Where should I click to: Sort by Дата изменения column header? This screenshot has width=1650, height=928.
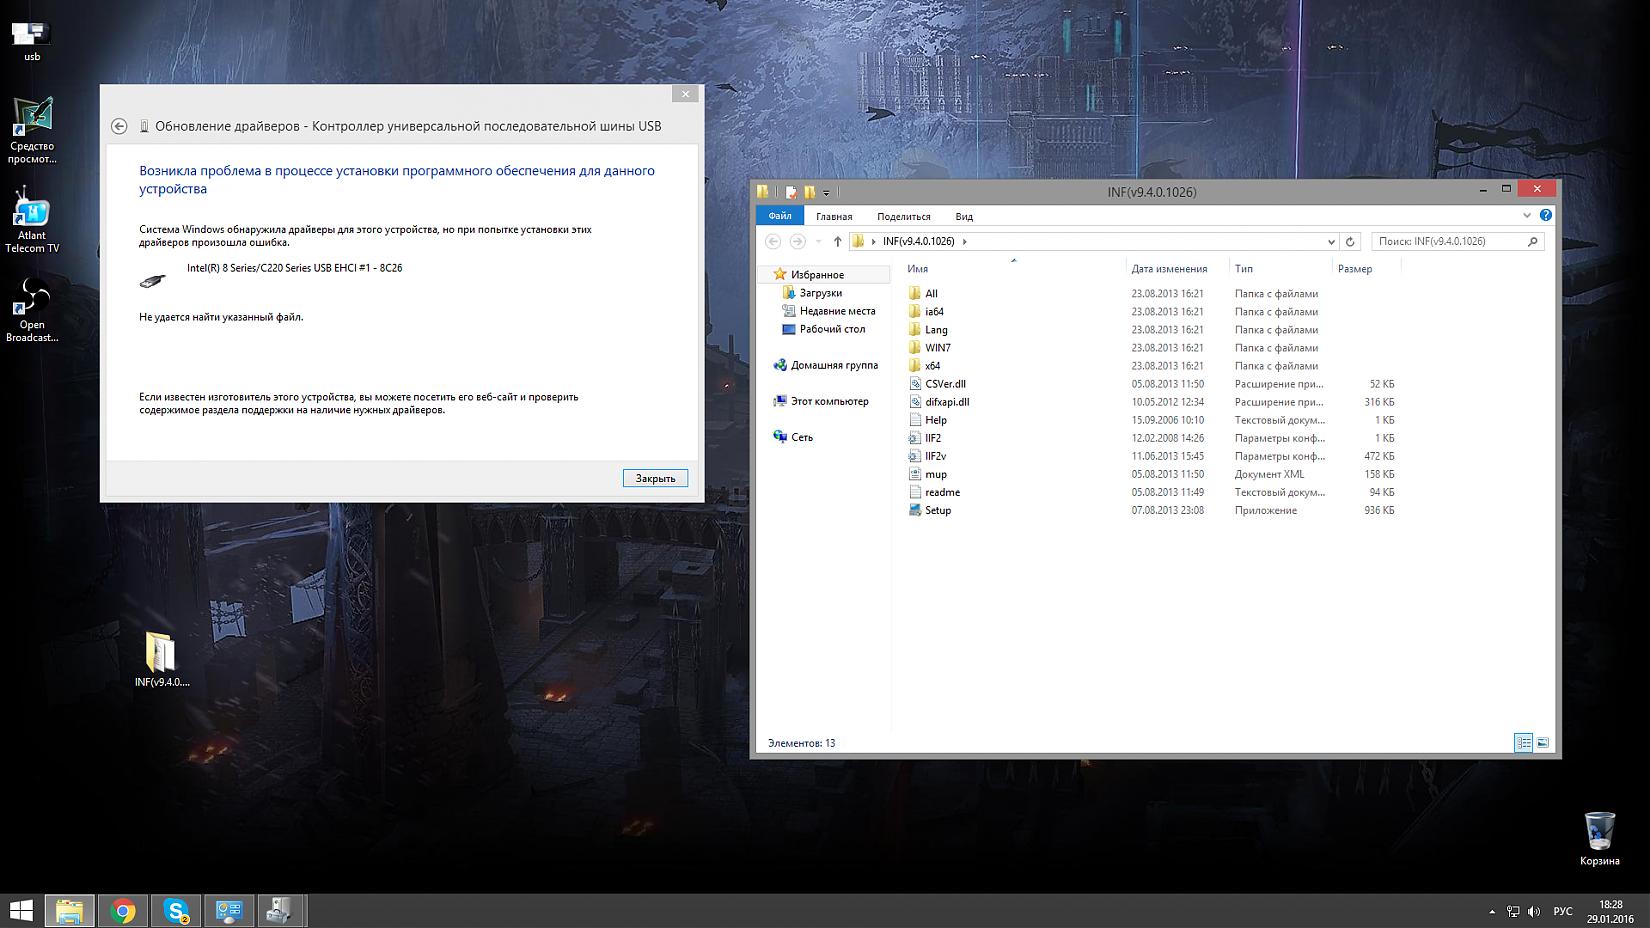coord(1168,268)
